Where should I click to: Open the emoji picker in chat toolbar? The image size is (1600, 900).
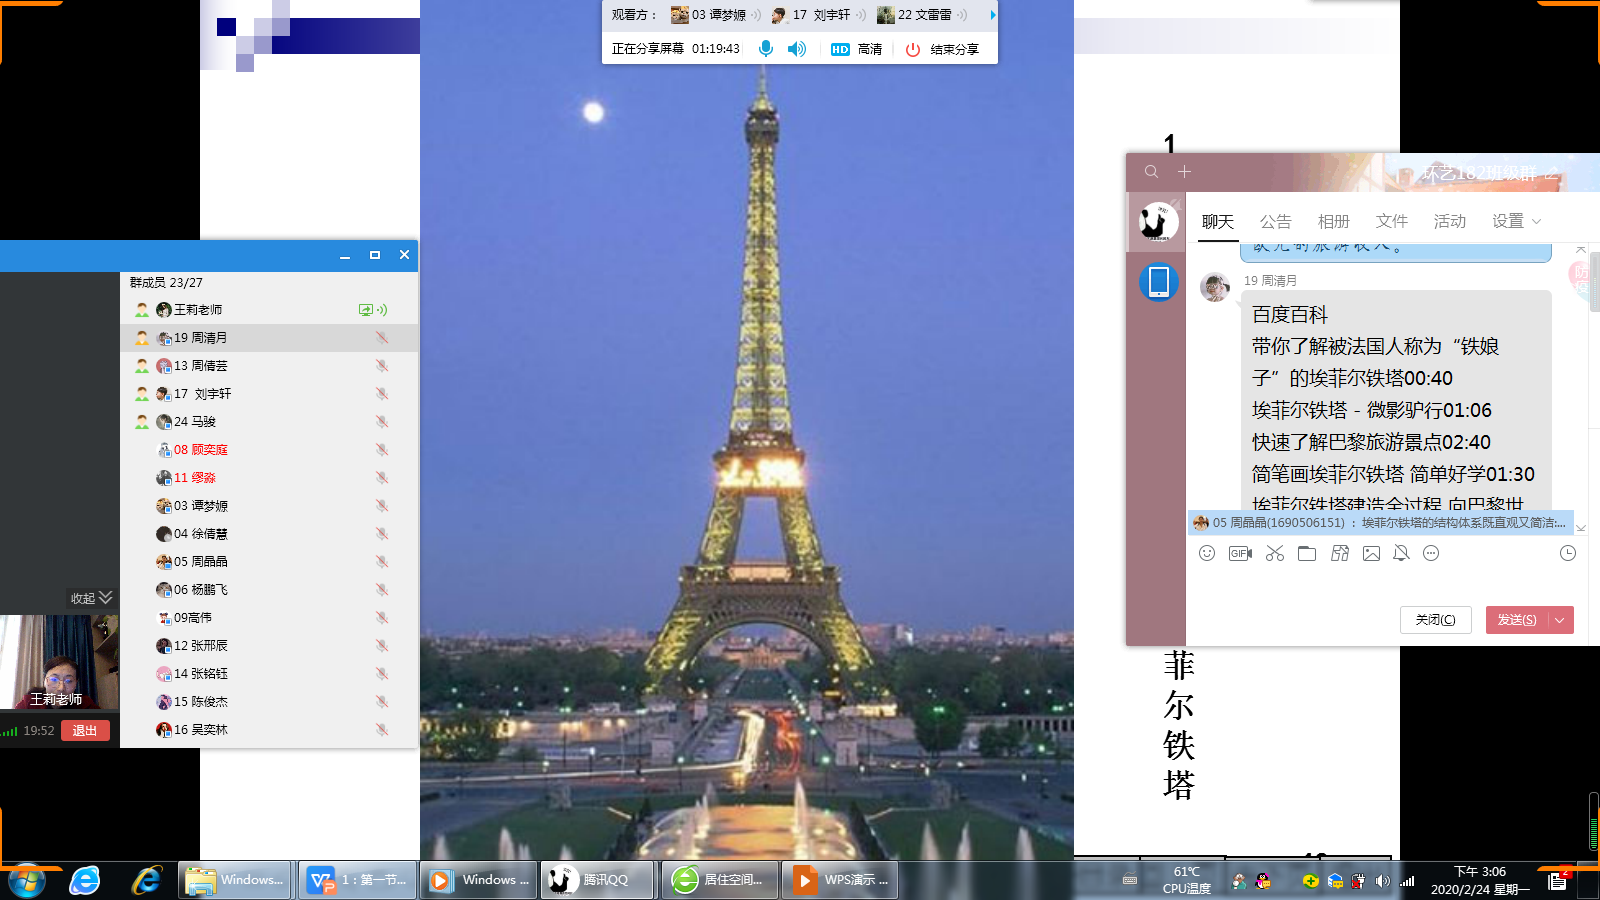click(x=1207, y=553)
